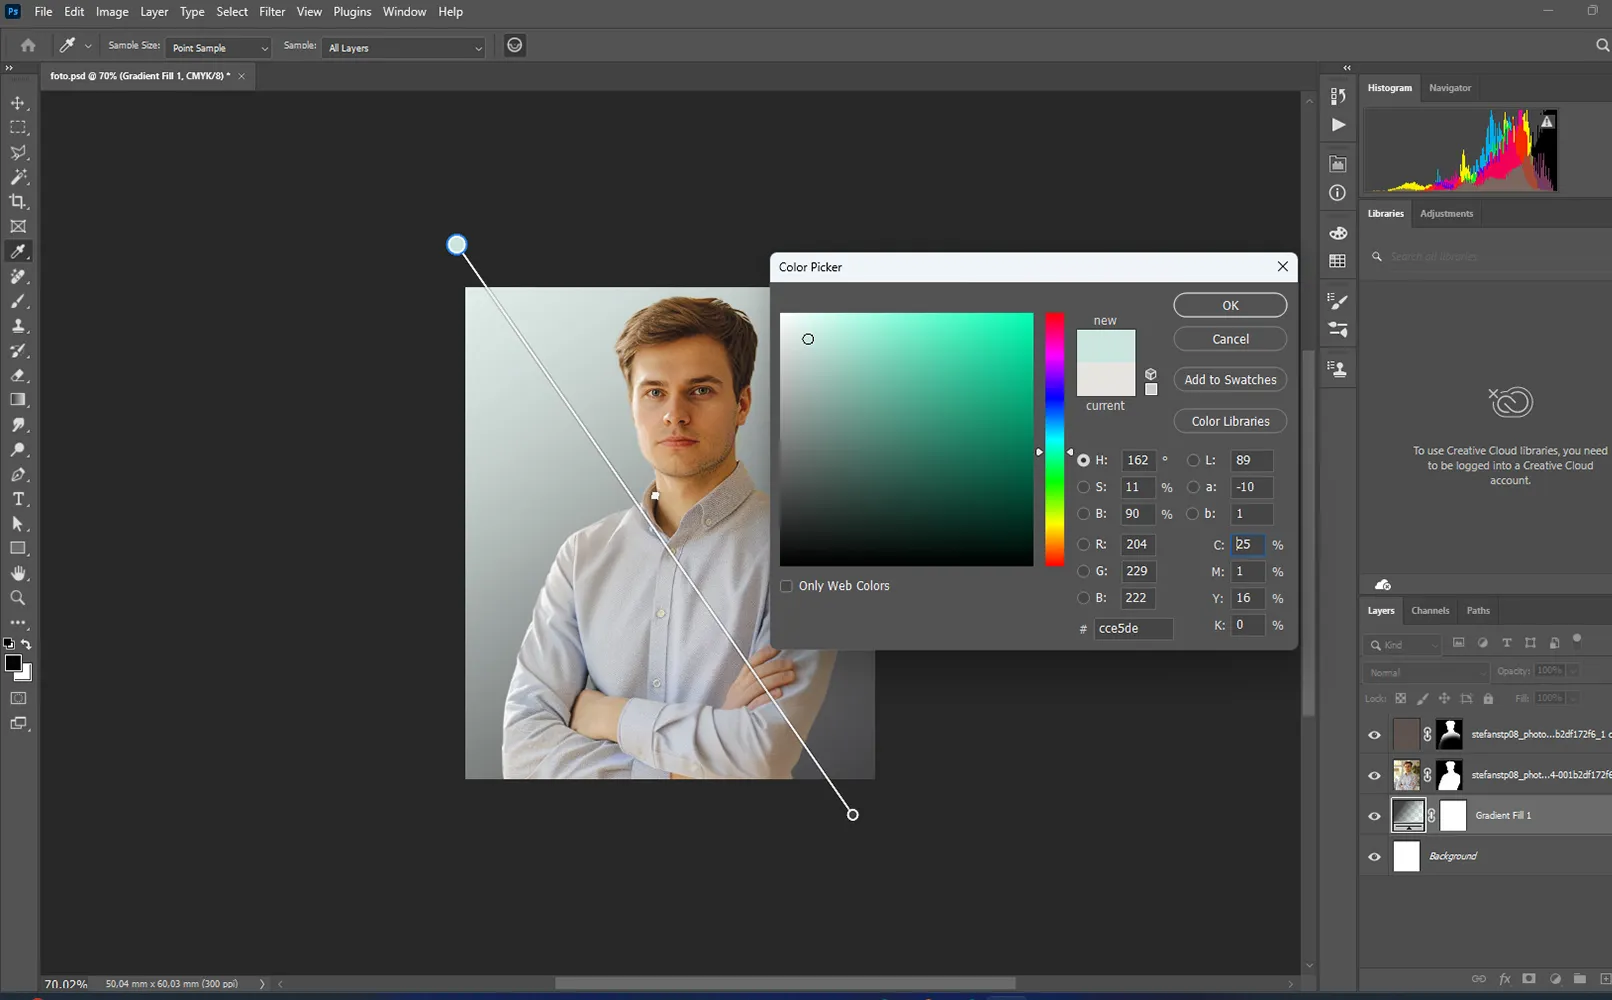The image size is (1612, 1000).
Task: Open the layer Kind filter dropdown
Action: [x=1404, y=645]
